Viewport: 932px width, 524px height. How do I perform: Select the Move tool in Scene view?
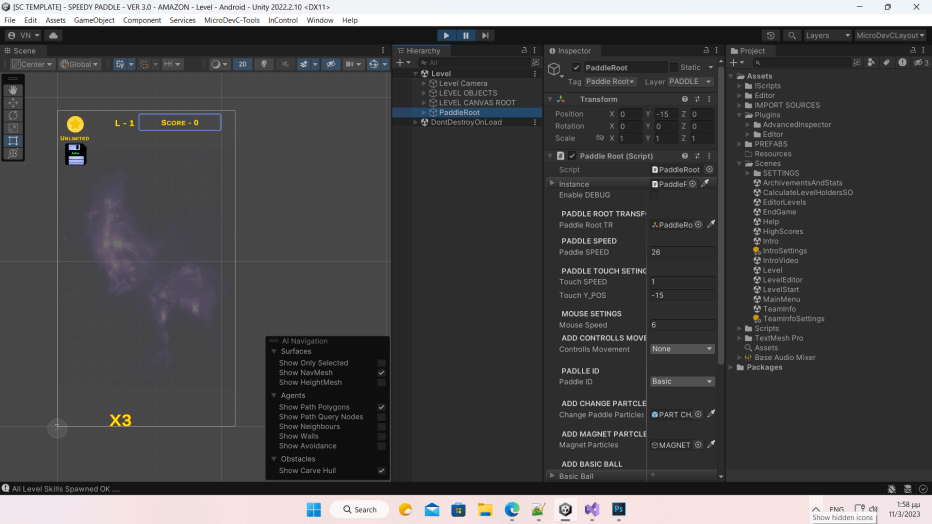(x=13, y=102)
